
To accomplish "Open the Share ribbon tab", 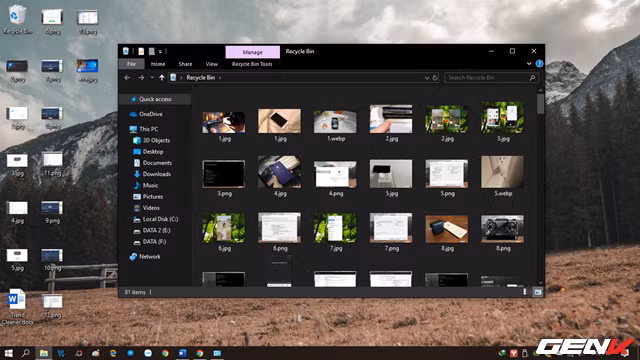I will pyautogui.click(x=185, y=64).
